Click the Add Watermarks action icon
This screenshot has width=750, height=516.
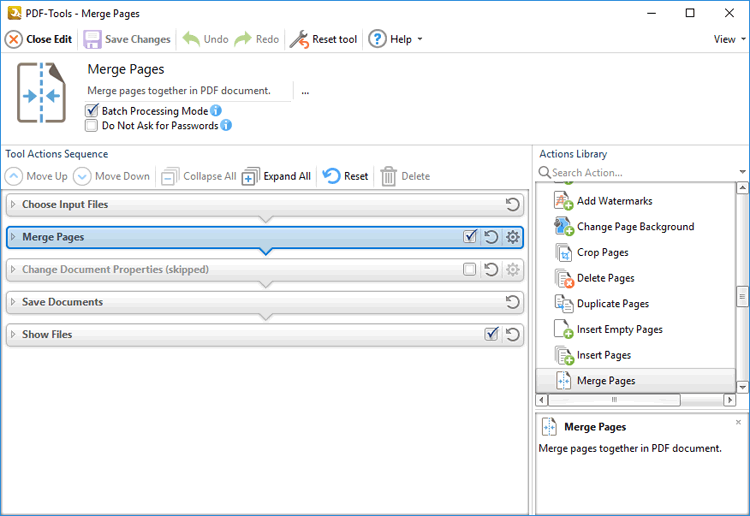click(x=563, y=201)
